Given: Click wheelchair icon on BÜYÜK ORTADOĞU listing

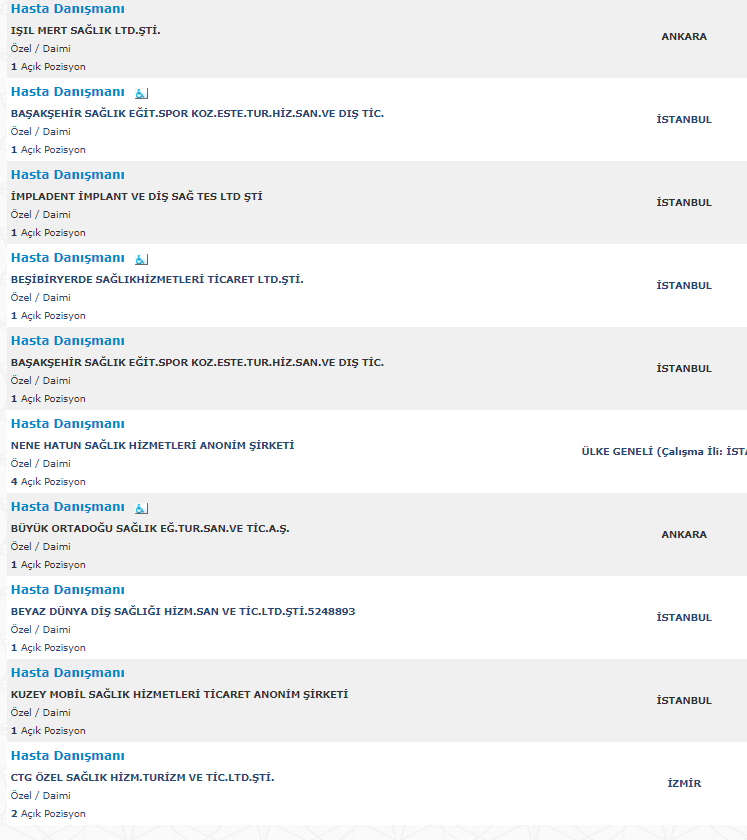Looking at the screenshot, I should (x=141, y=508).
